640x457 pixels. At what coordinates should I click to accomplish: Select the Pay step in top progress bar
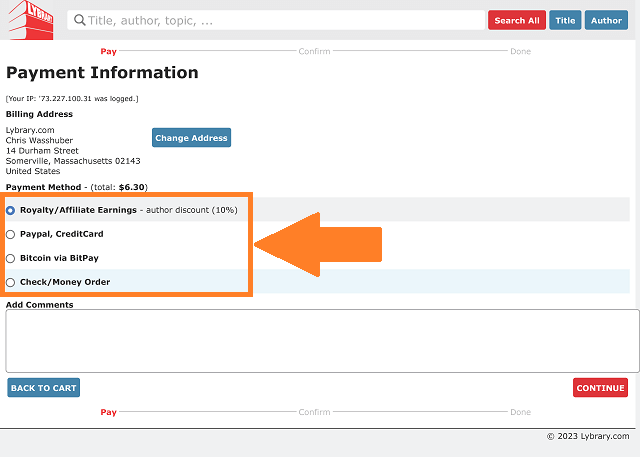coord(109,51)
